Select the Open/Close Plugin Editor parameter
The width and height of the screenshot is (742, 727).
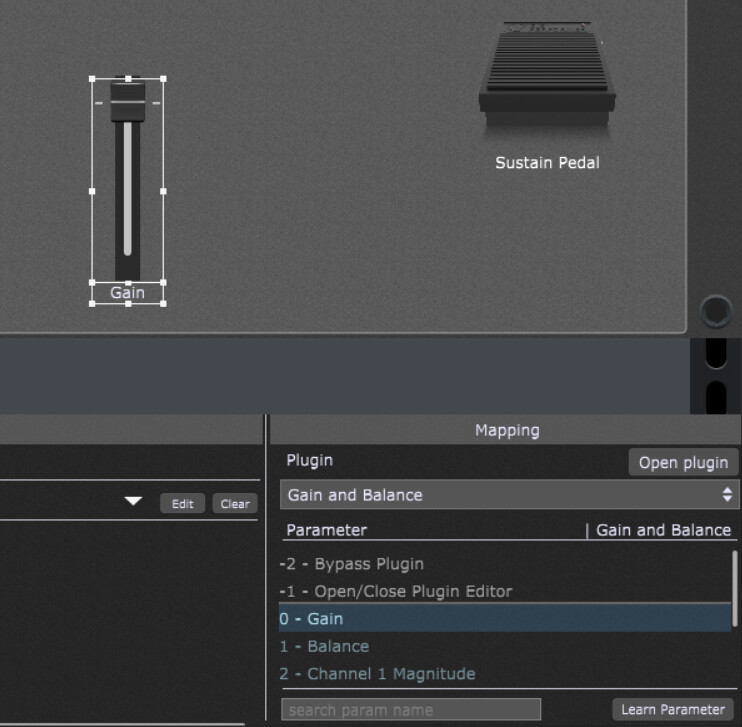[x=396, y=591]
